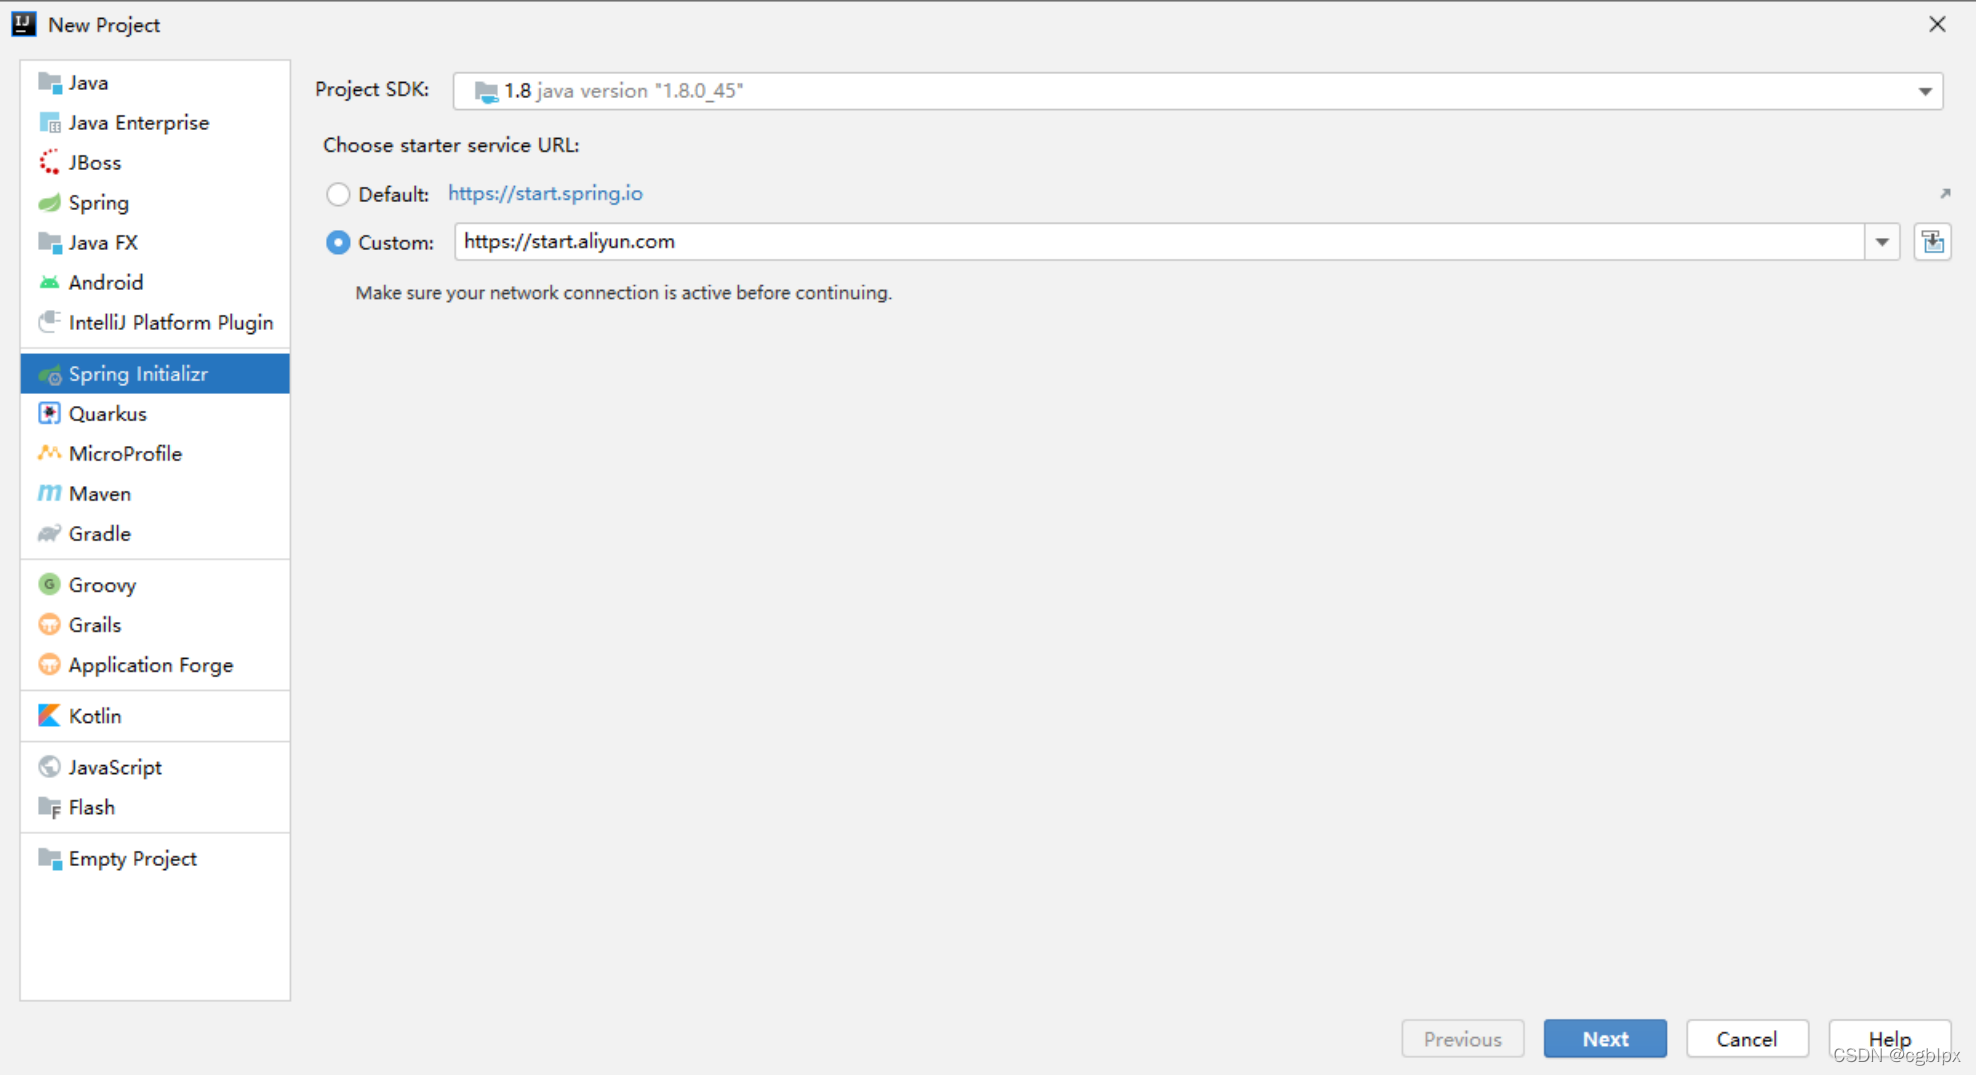The width and height of the screenshot is (1976, 1075).
Task: Select the Spring label
Action: [99, 203]
